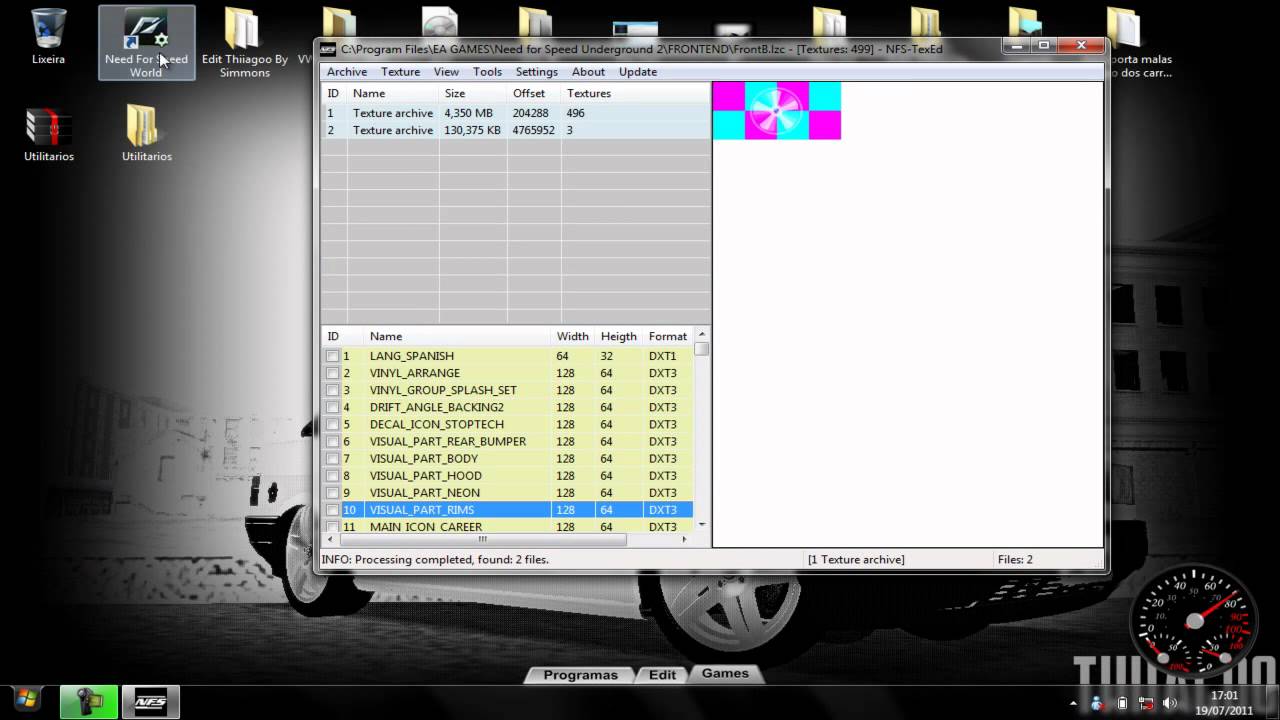Screen dimensions: 1280x720
Task: Click the NFS-TexEd title bar app icon
Action: point(328,49)
